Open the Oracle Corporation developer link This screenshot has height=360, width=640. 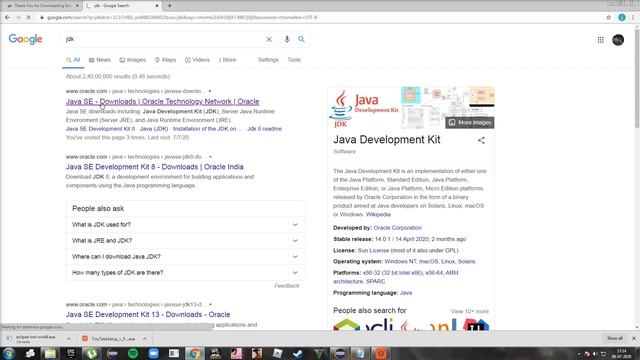398,228
